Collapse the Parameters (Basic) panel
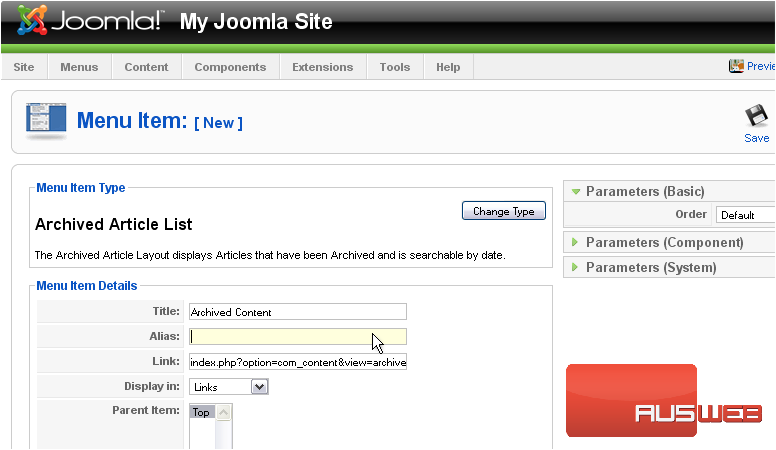This screenshot has height=450, width=776. click(669, 192)
